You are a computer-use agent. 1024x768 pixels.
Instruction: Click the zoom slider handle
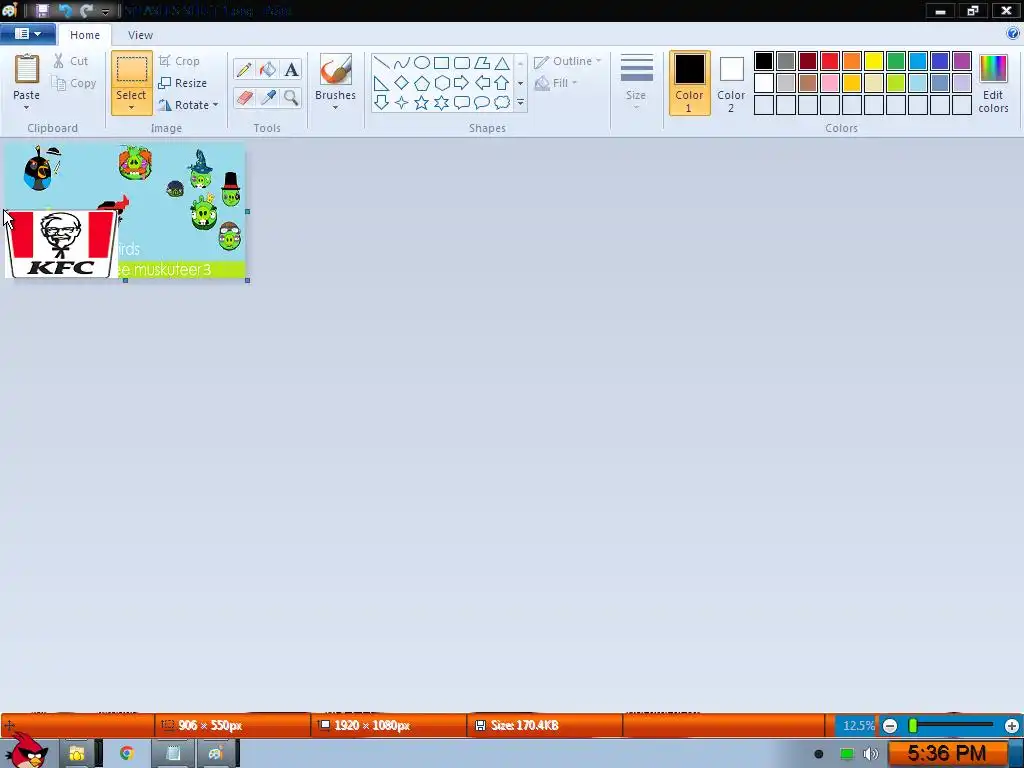[x=913, y=726]
